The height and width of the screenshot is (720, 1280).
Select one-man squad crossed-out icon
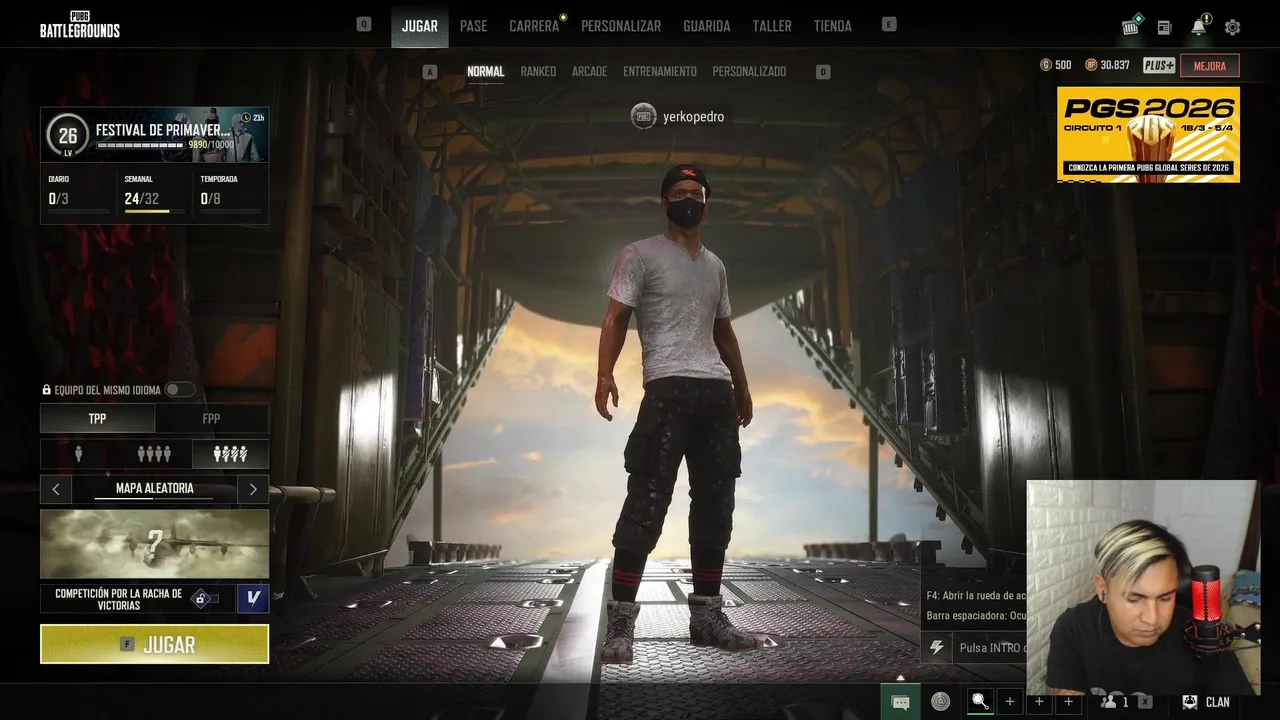point(230,454)
